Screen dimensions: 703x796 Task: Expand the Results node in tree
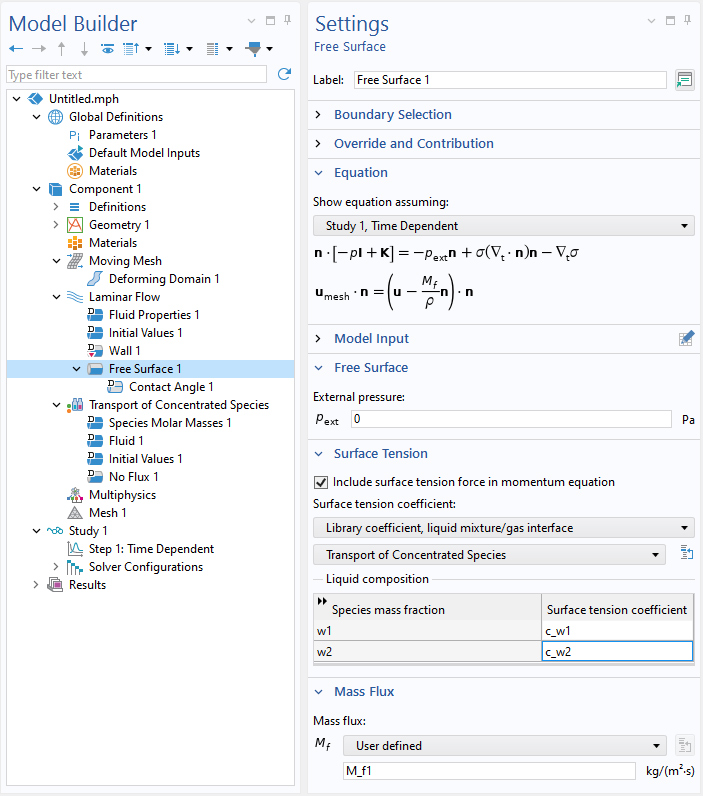(x=37, y=585)
